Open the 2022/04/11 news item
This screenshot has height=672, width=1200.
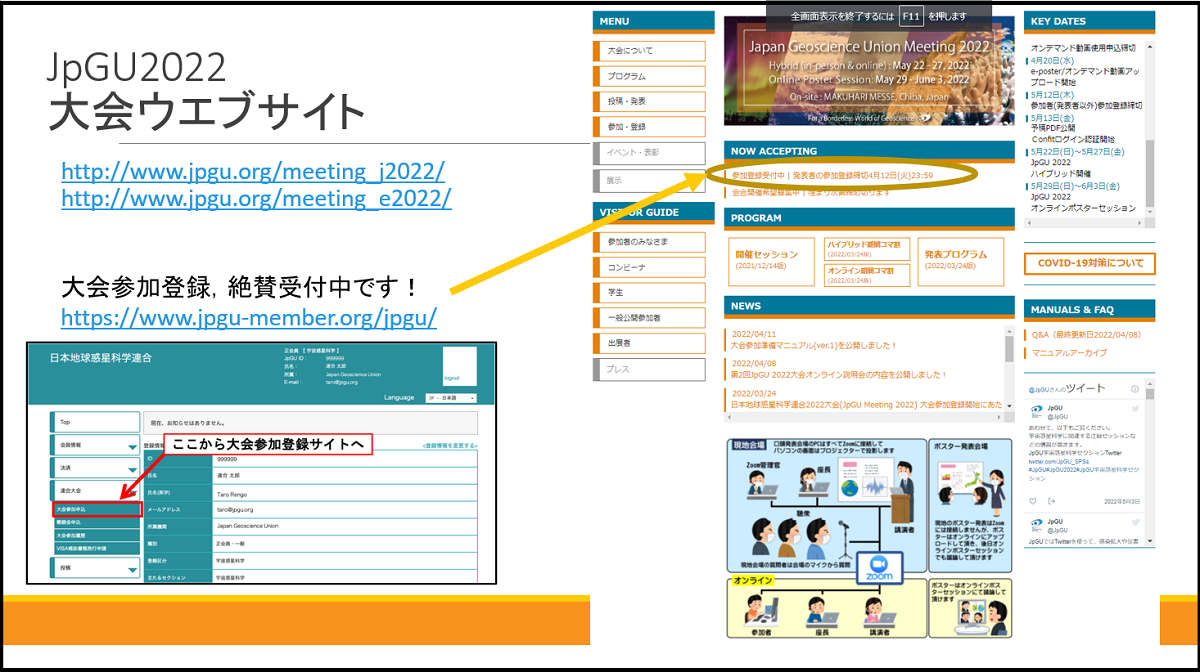coord(814,340)
